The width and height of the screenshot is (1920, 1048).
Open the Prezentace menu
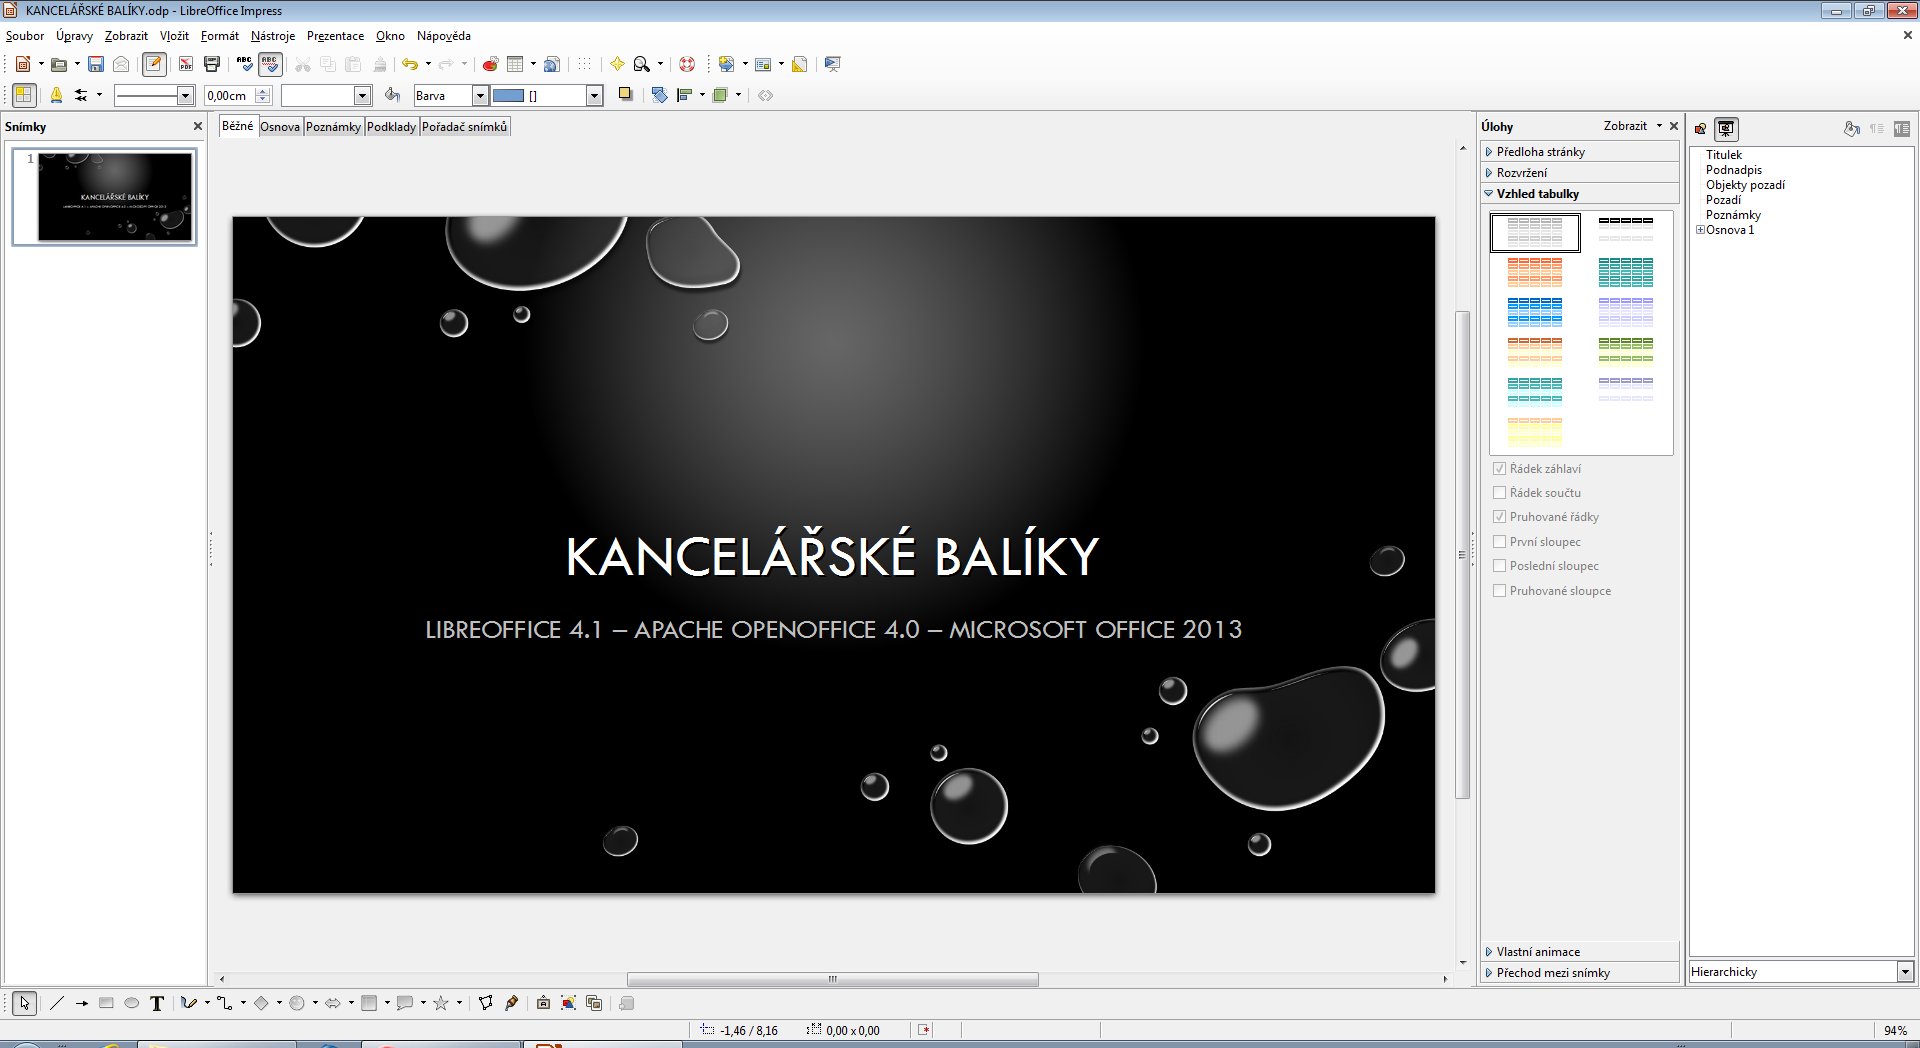(x=335, y=36)
